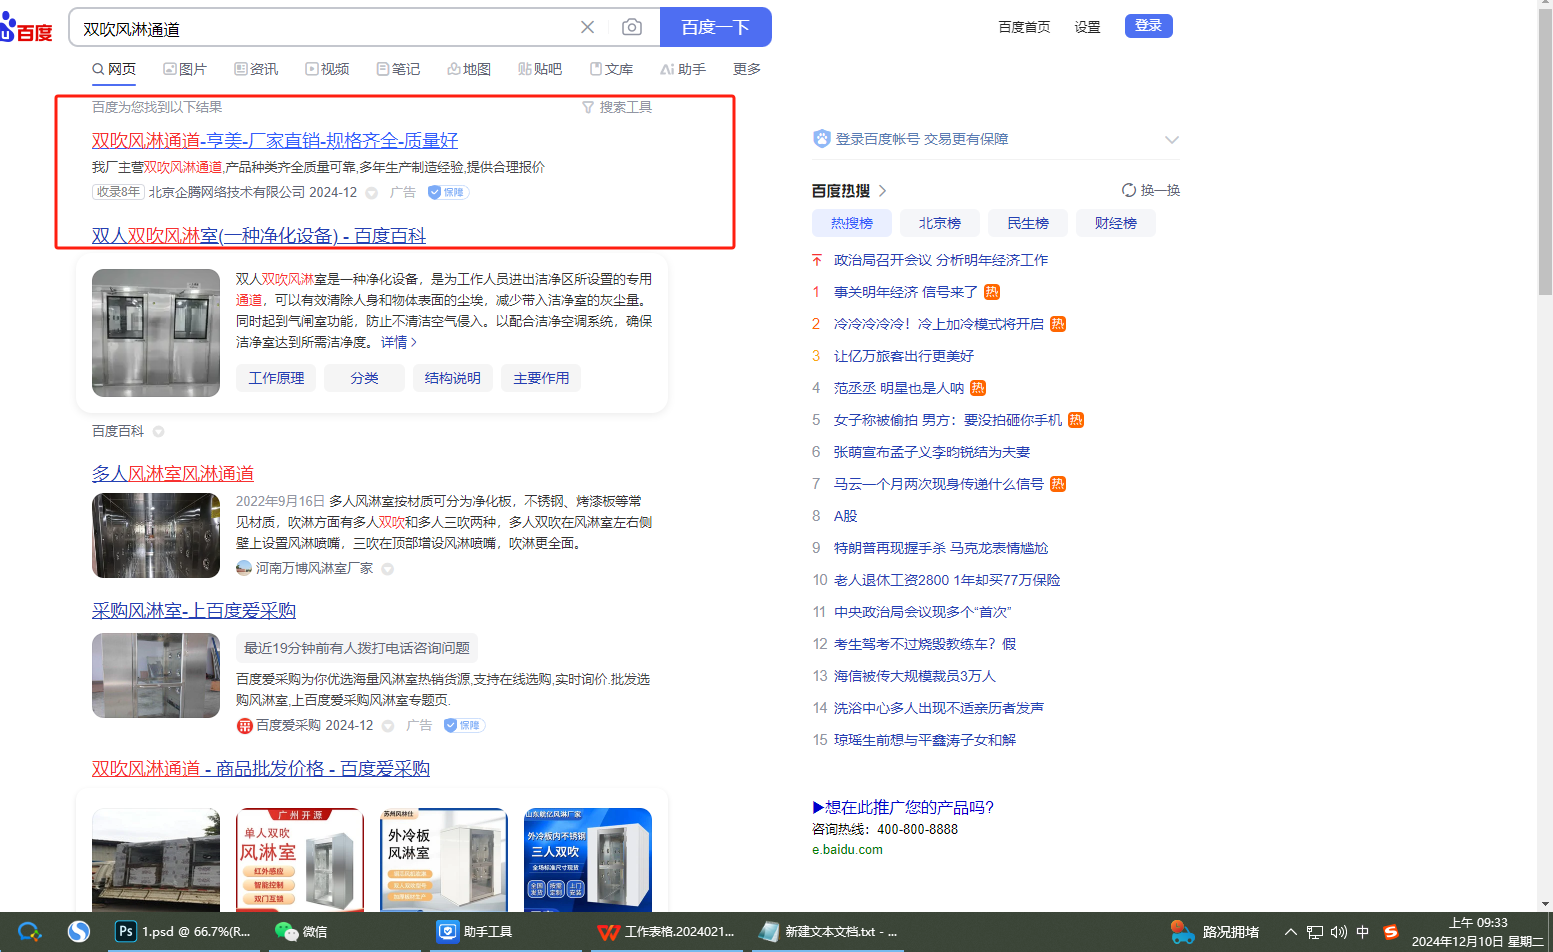Switch to the 图片 search tab
The width and height of the screenshot is (1553, 952).
pos(185,69)
